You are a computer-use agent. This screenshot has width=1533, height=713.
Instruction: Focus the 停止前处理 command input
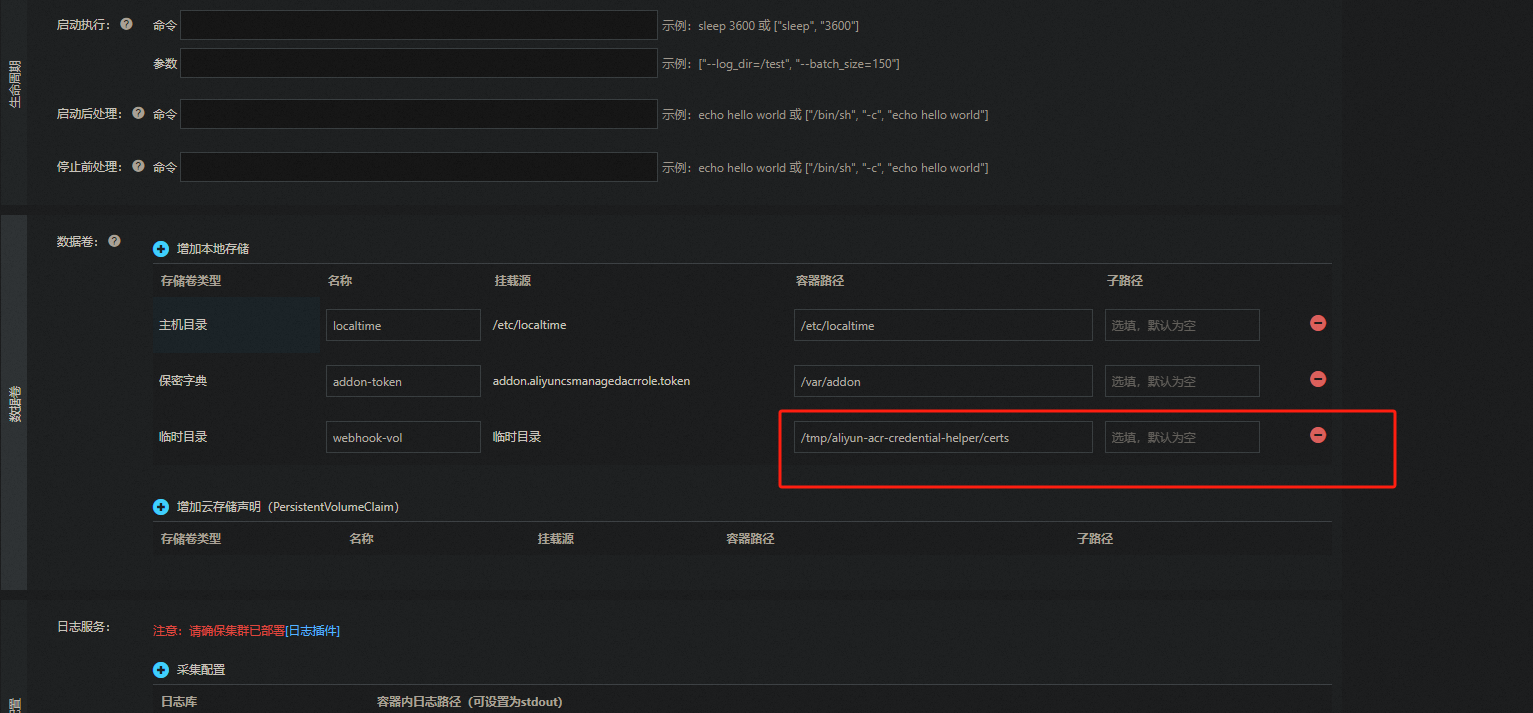pos(418,167)
